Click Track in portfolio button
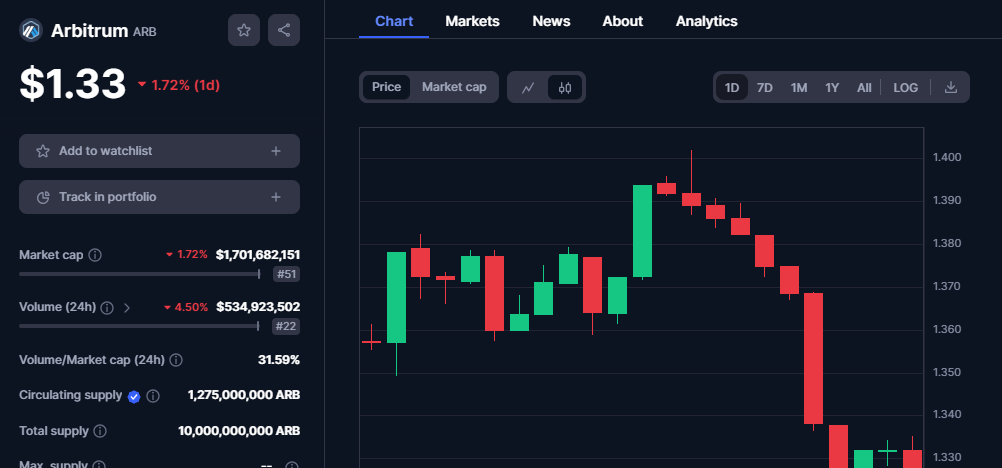1002x468 pixels. click(x=159, y=197)
